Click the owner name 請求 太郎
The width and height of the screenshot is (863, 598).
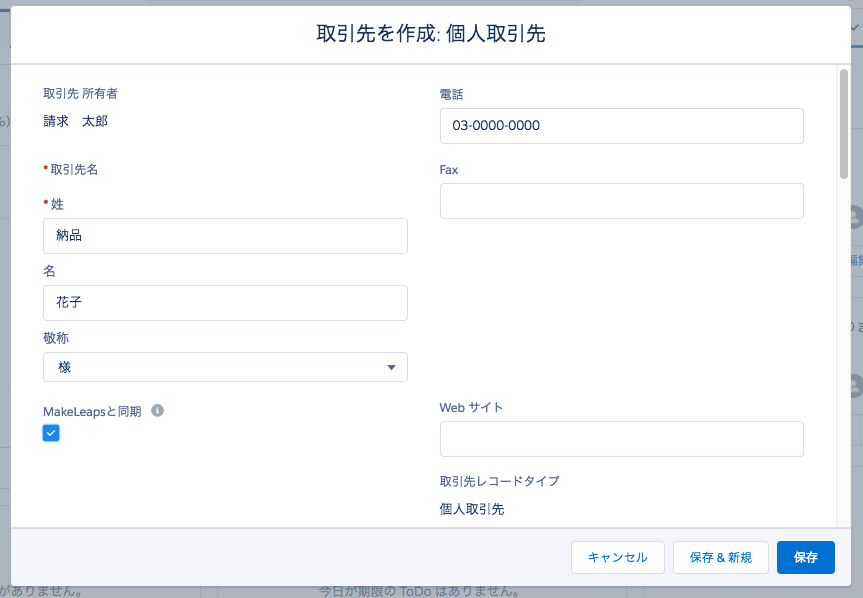70,119
